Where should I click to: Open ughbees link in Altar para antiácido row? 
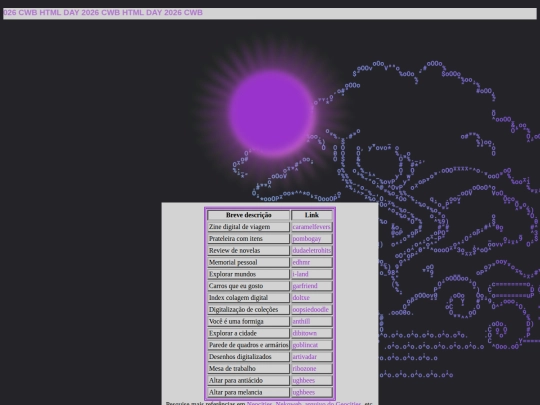(x=303, y=380)
